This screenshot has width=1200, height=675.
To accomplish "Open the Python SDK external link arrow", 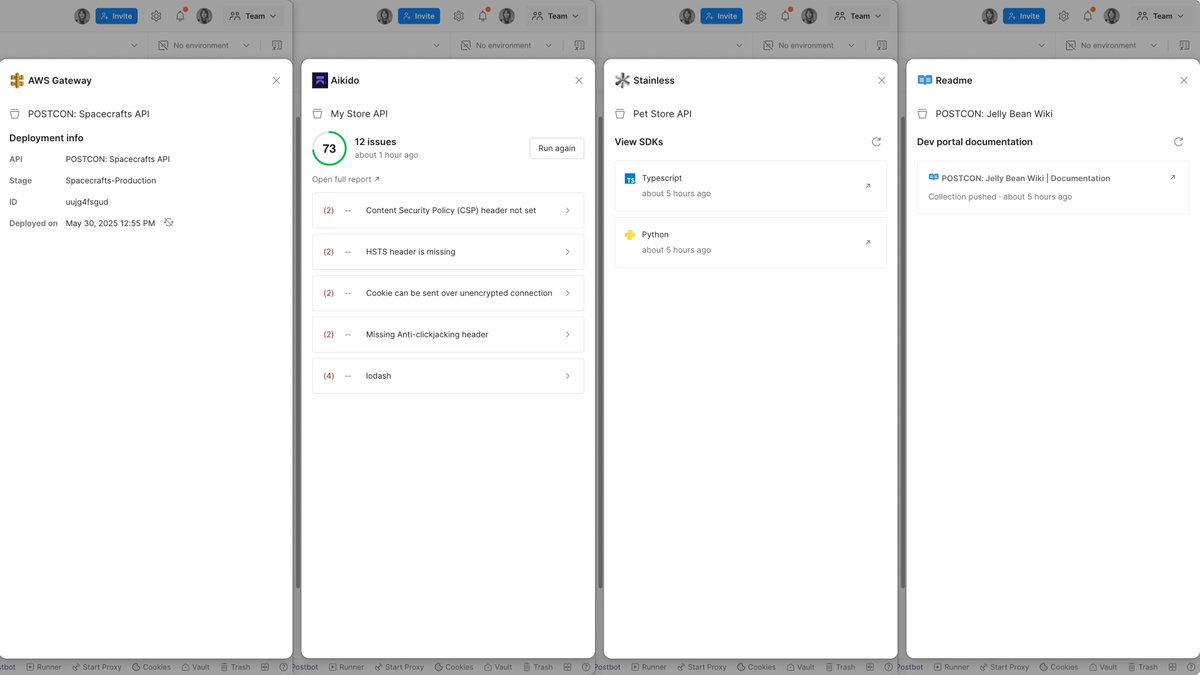I will point(867,242).
